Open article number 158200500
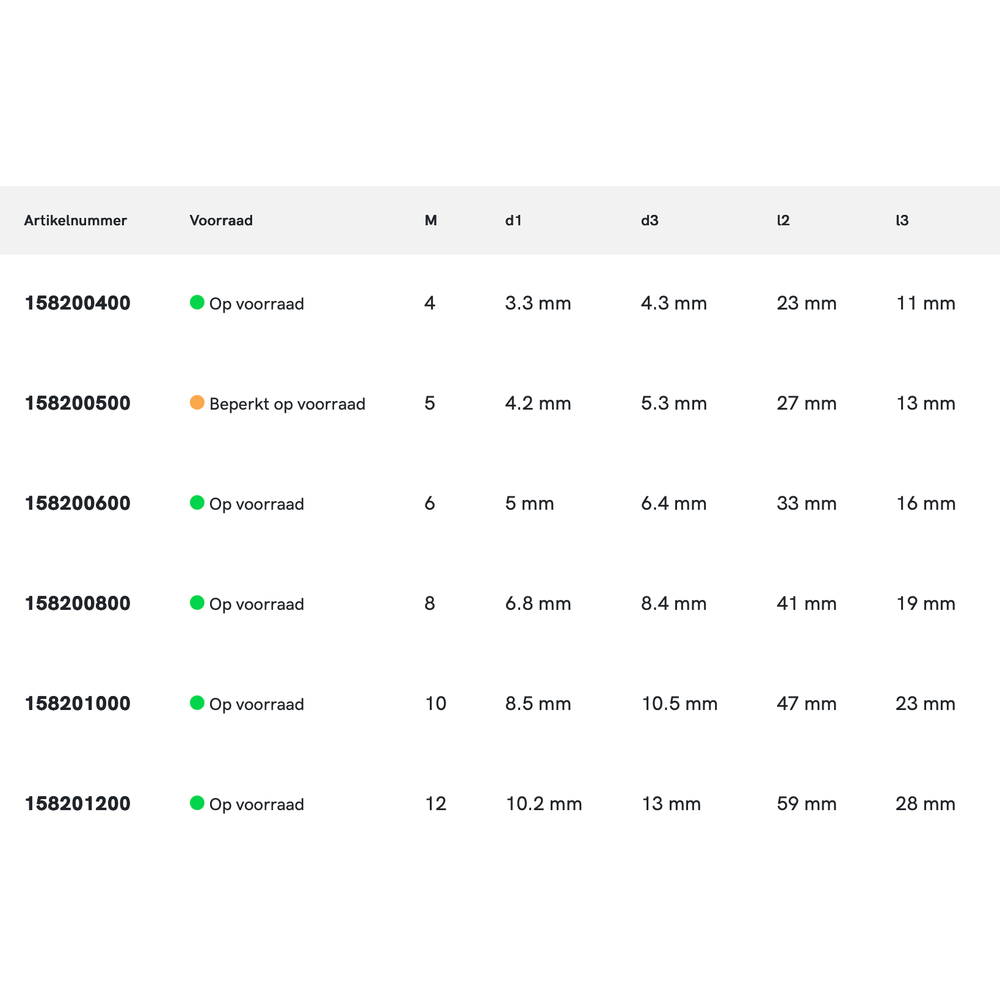Viewport: 1000px width, 1000px height. coord(77,403)
